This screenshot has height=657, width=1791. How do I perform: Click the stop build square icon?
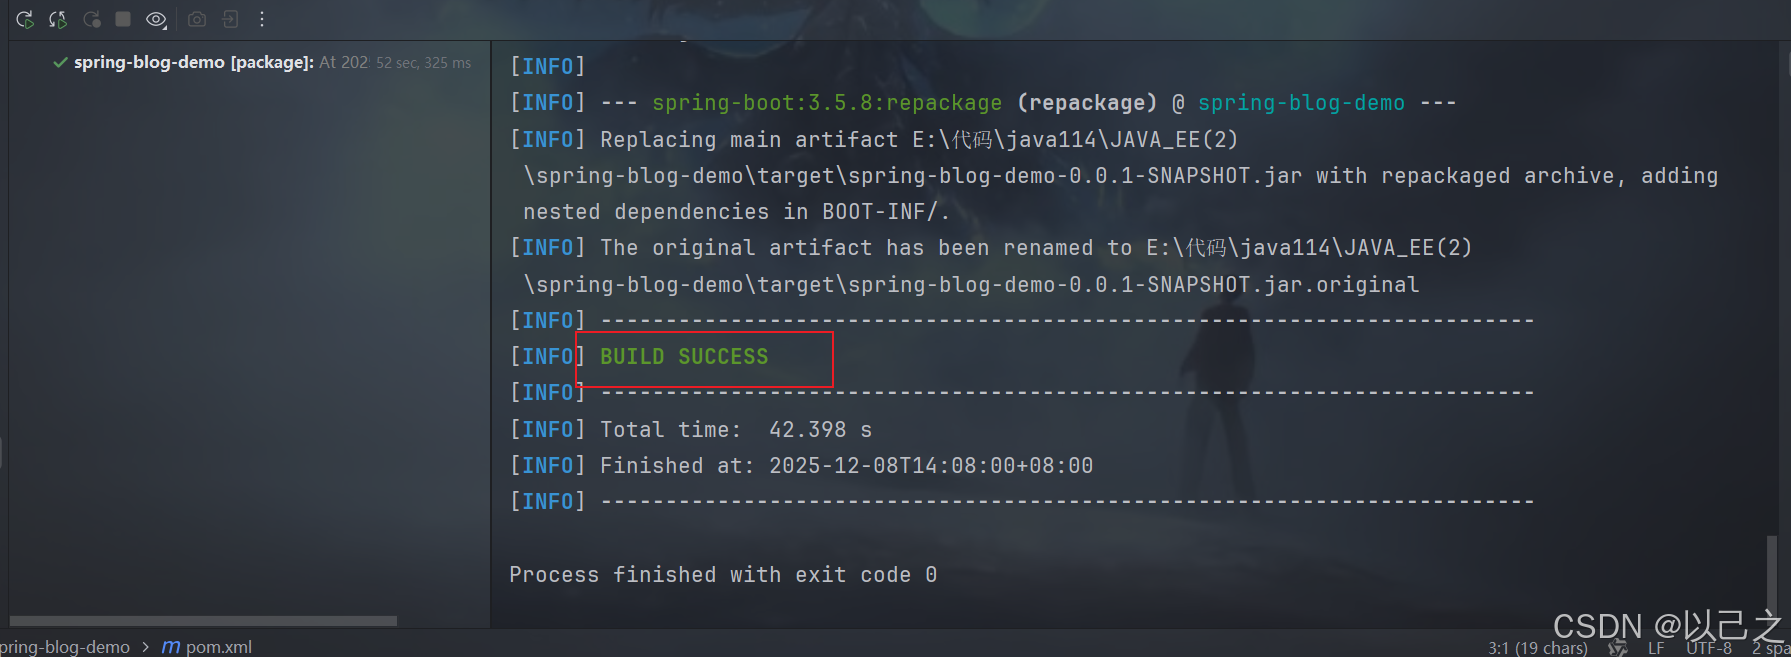coord(123,19)
